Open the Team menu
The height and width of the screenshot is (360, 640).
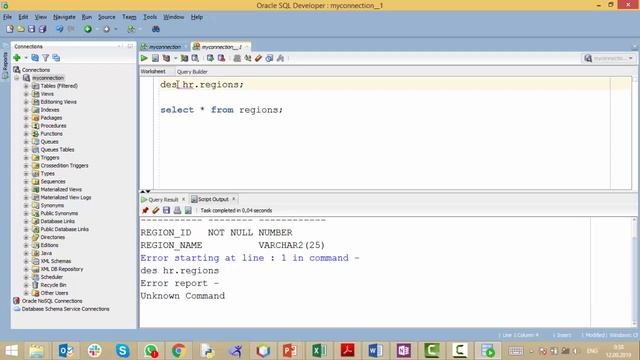click(x=129, y=17)
